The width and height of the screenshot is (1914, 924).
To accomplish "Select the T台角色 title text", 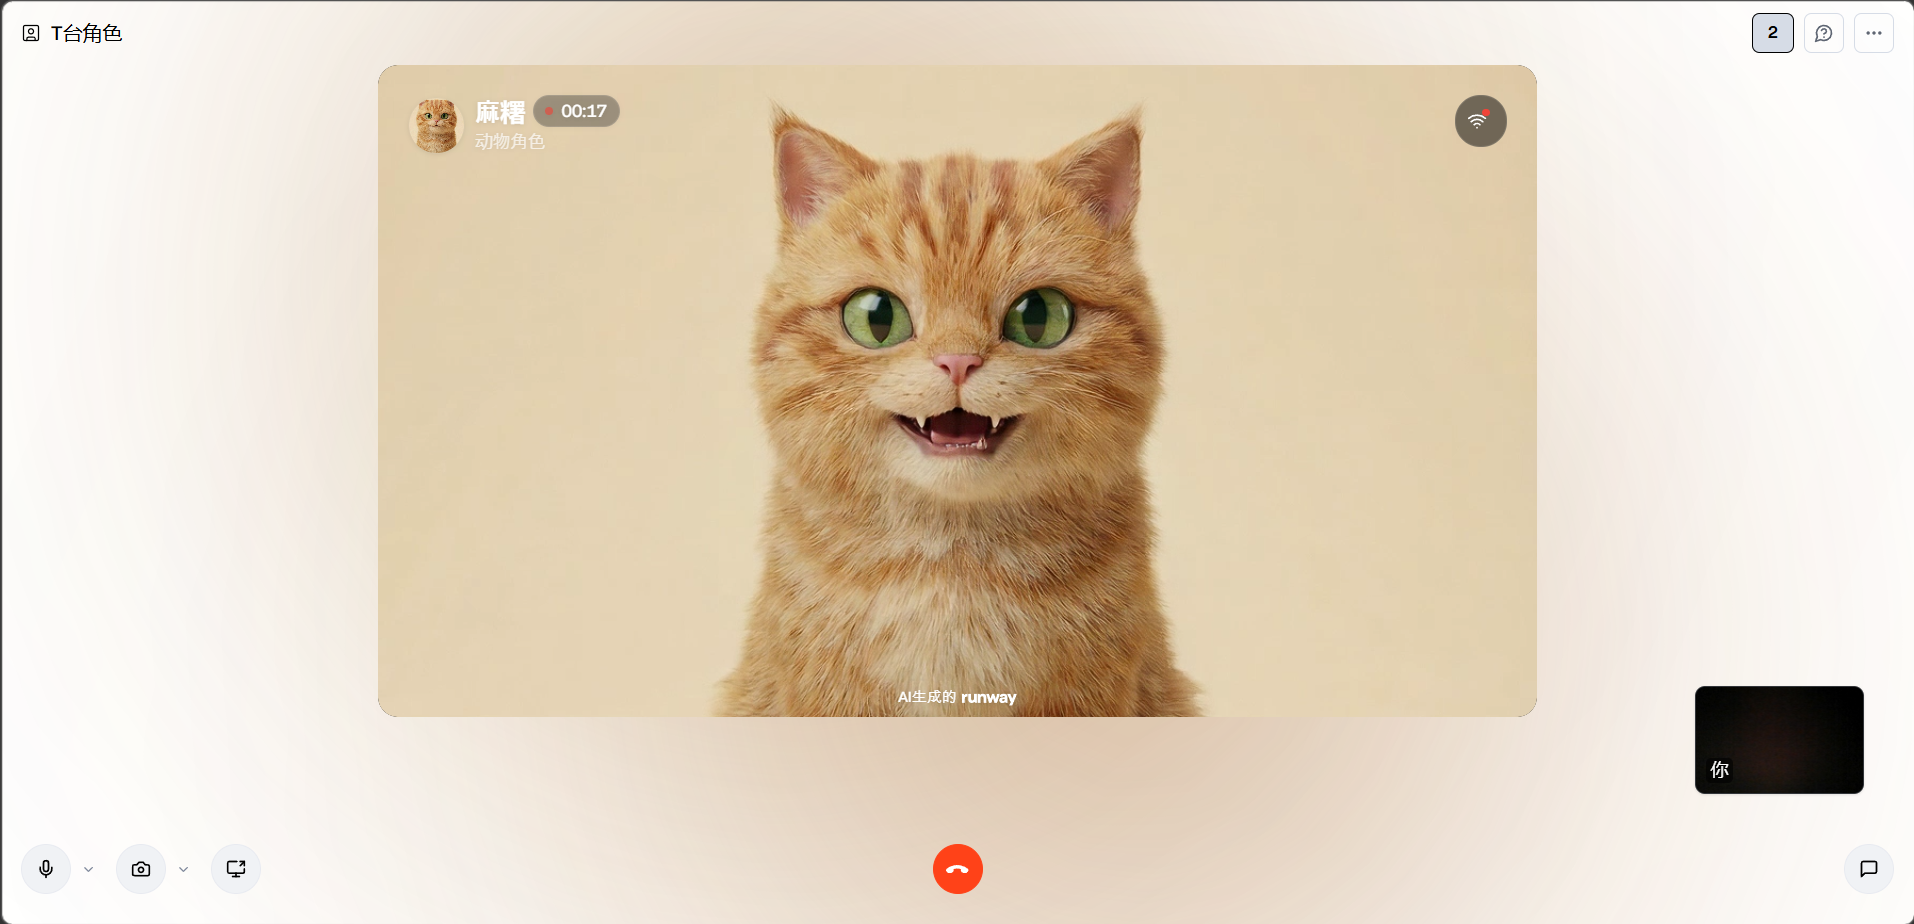I will point(86,34).
